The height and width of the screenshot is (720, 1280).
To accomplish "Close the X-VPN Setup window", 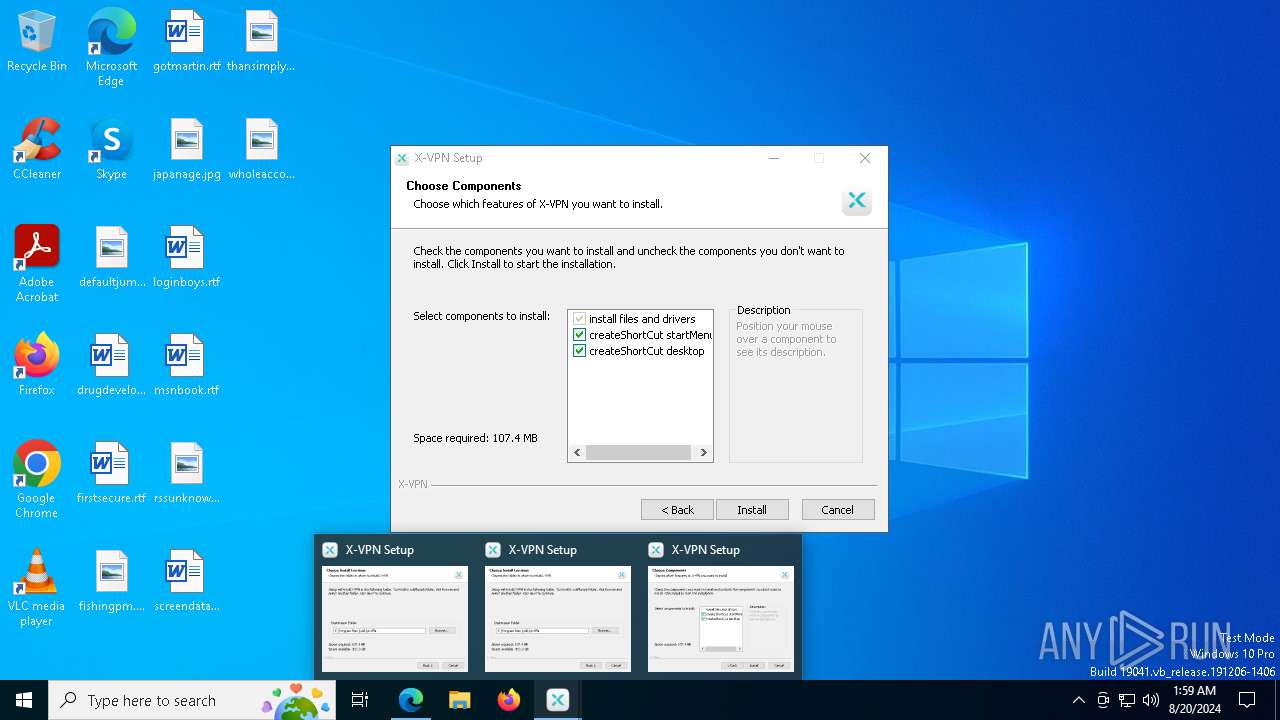I will click(x=865, y=158).
